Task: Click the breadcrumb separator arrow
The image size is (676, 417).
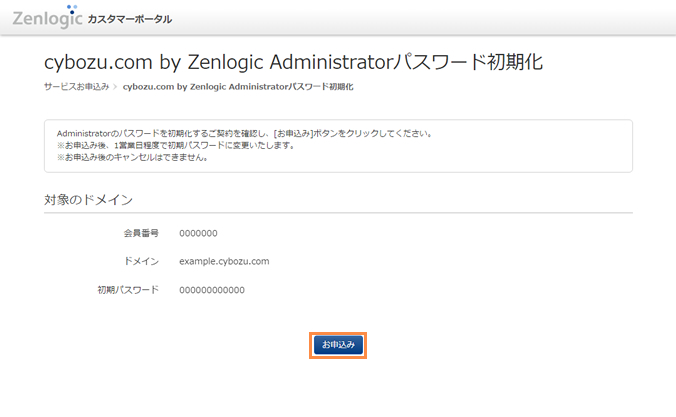Action: pyautogui.click(x=116, y=87)
